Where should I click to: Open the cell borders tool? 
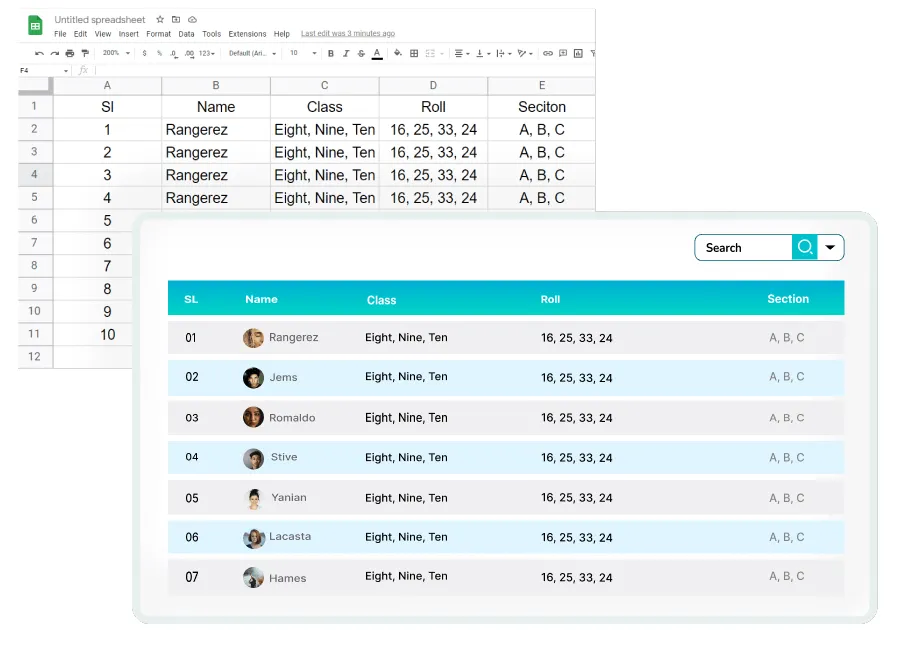(x=414, y=53)
